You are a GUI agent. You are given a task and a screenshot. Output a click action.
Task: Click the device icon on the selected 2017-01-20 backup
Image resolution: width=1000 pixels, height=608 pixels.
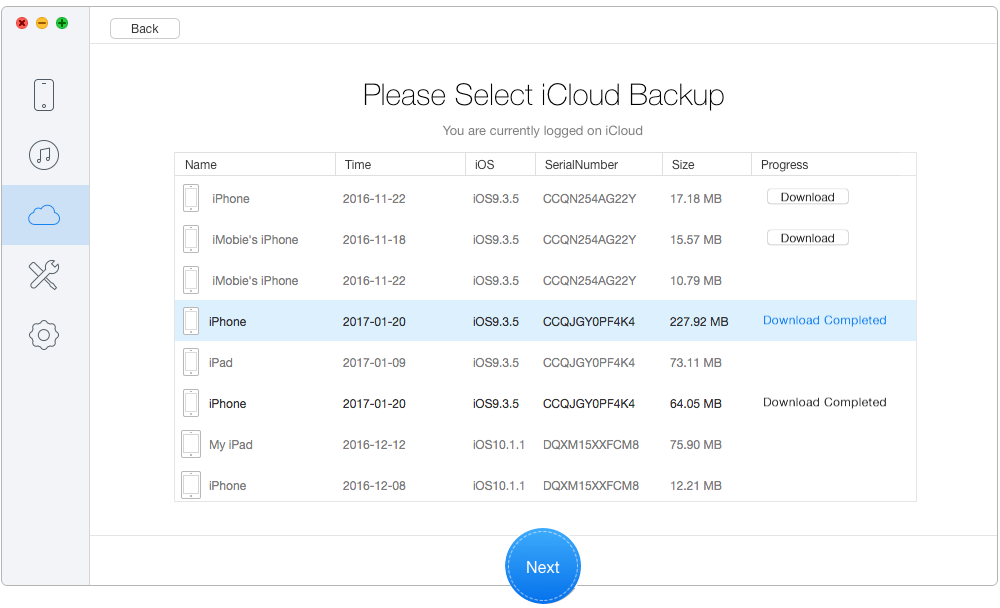click(x=190, y=321)
